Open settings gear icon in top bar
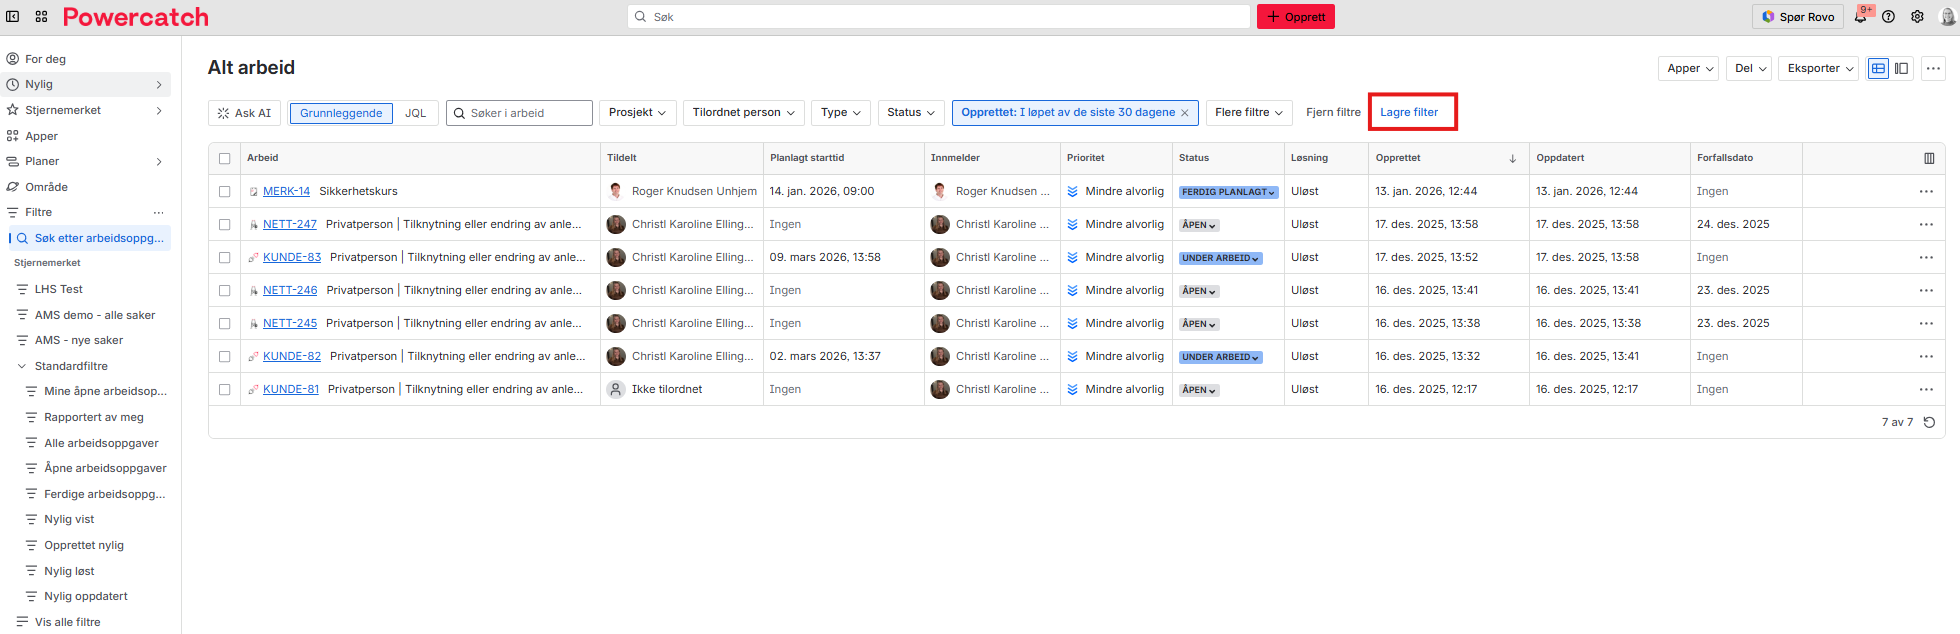Image resolution: width=1960 pixels, height=634 pixels. (1917, 17)
